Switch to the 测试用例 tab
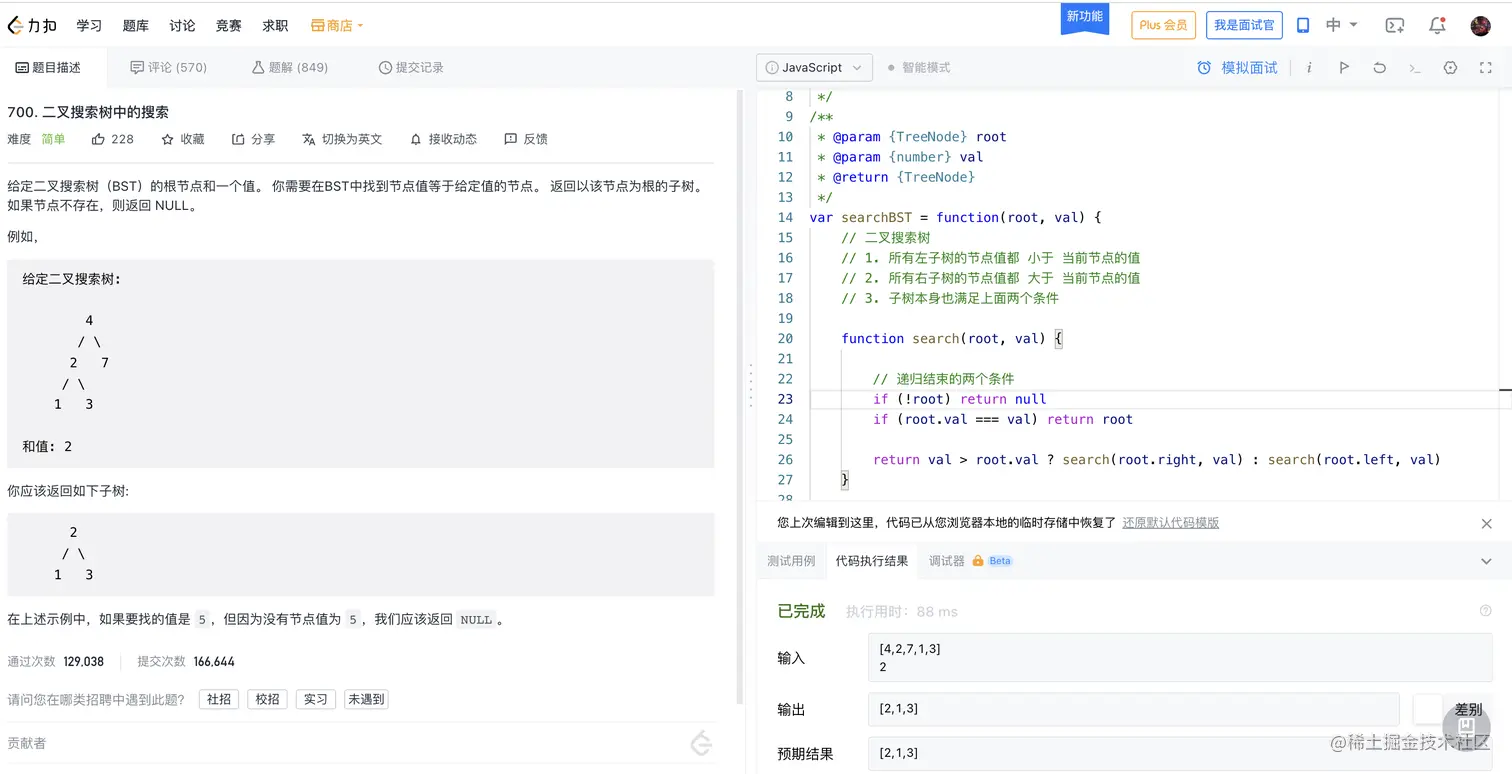Image resolution: width=1512 pixels, height=774 pixels. (x=791, y=561)
